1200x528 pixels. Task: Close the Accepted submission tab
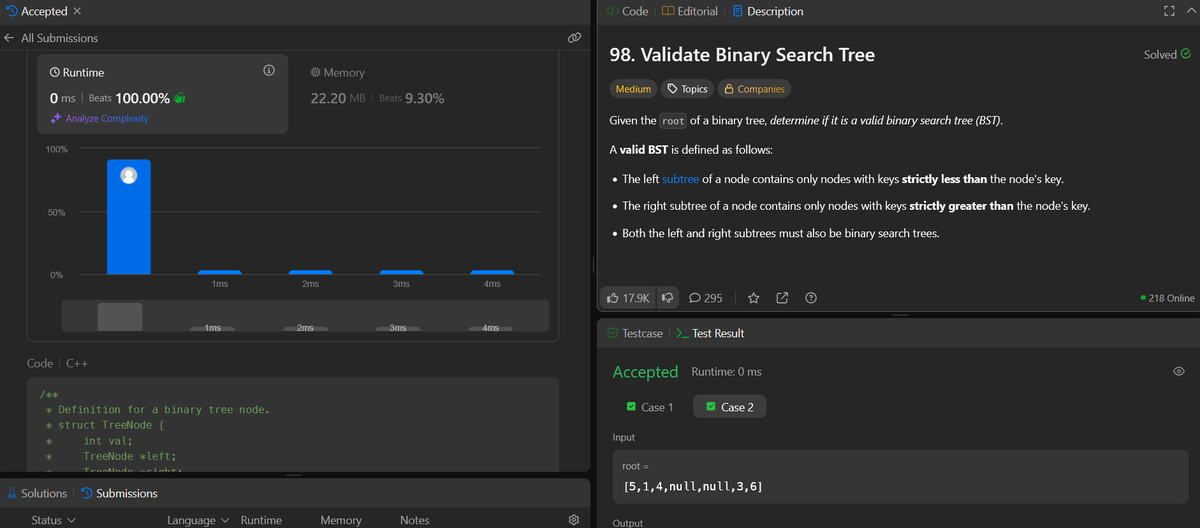point(78,11)
